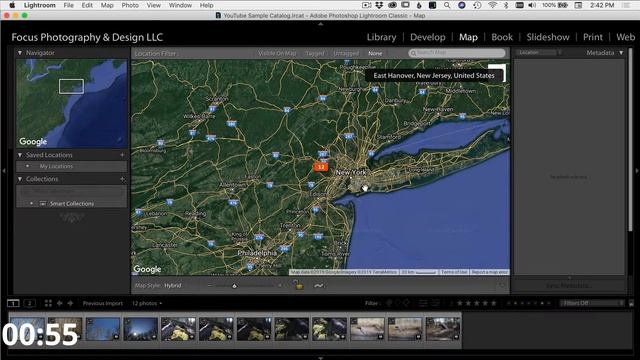Filter map by Untagged photos
640x360 pixels.
point(346,53)
